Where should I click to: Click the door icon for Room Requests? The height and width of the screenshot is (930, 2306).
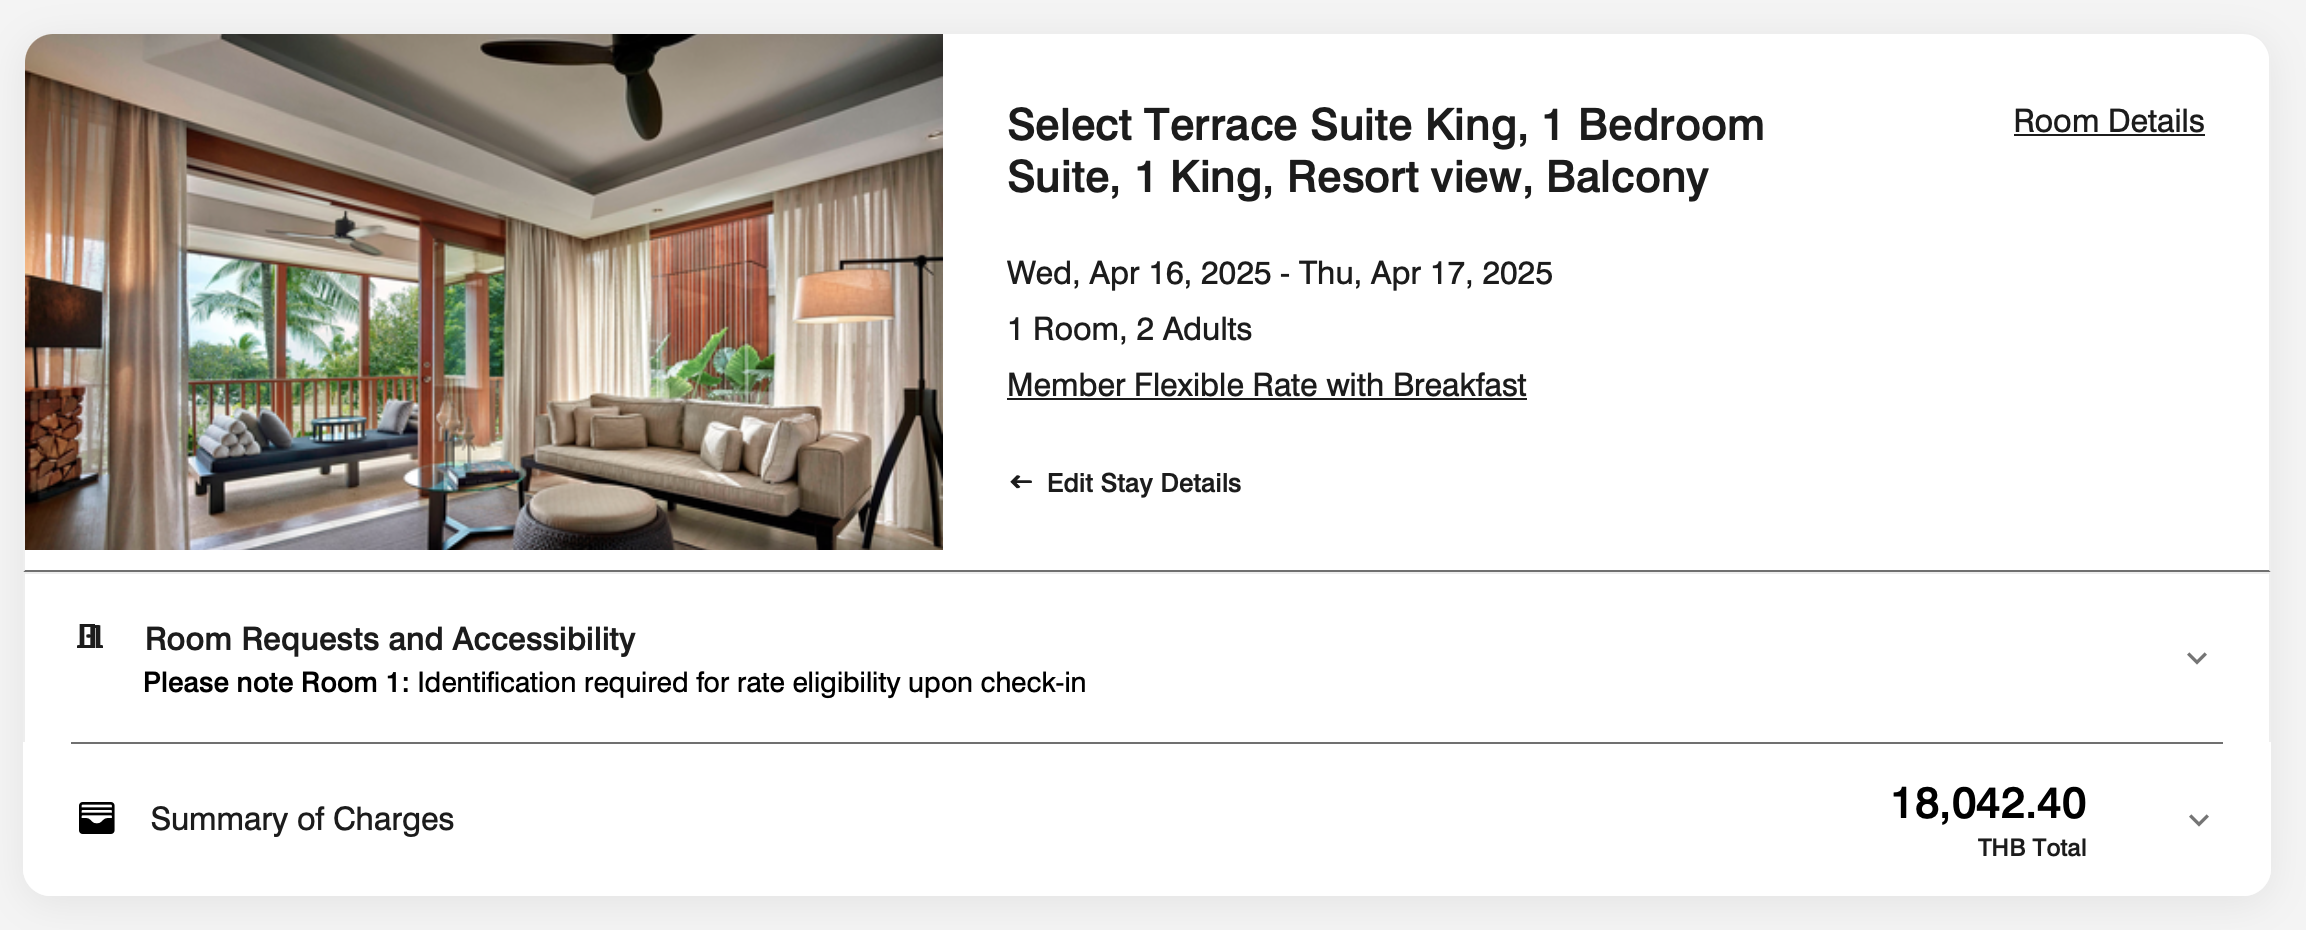[90, 637]
